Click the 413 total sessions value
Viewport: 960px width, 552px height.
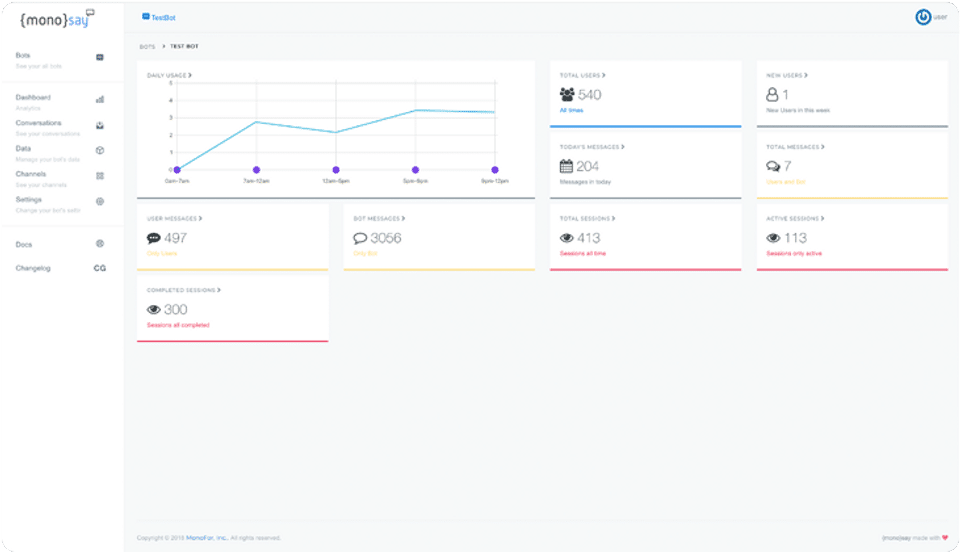point(588,238)
